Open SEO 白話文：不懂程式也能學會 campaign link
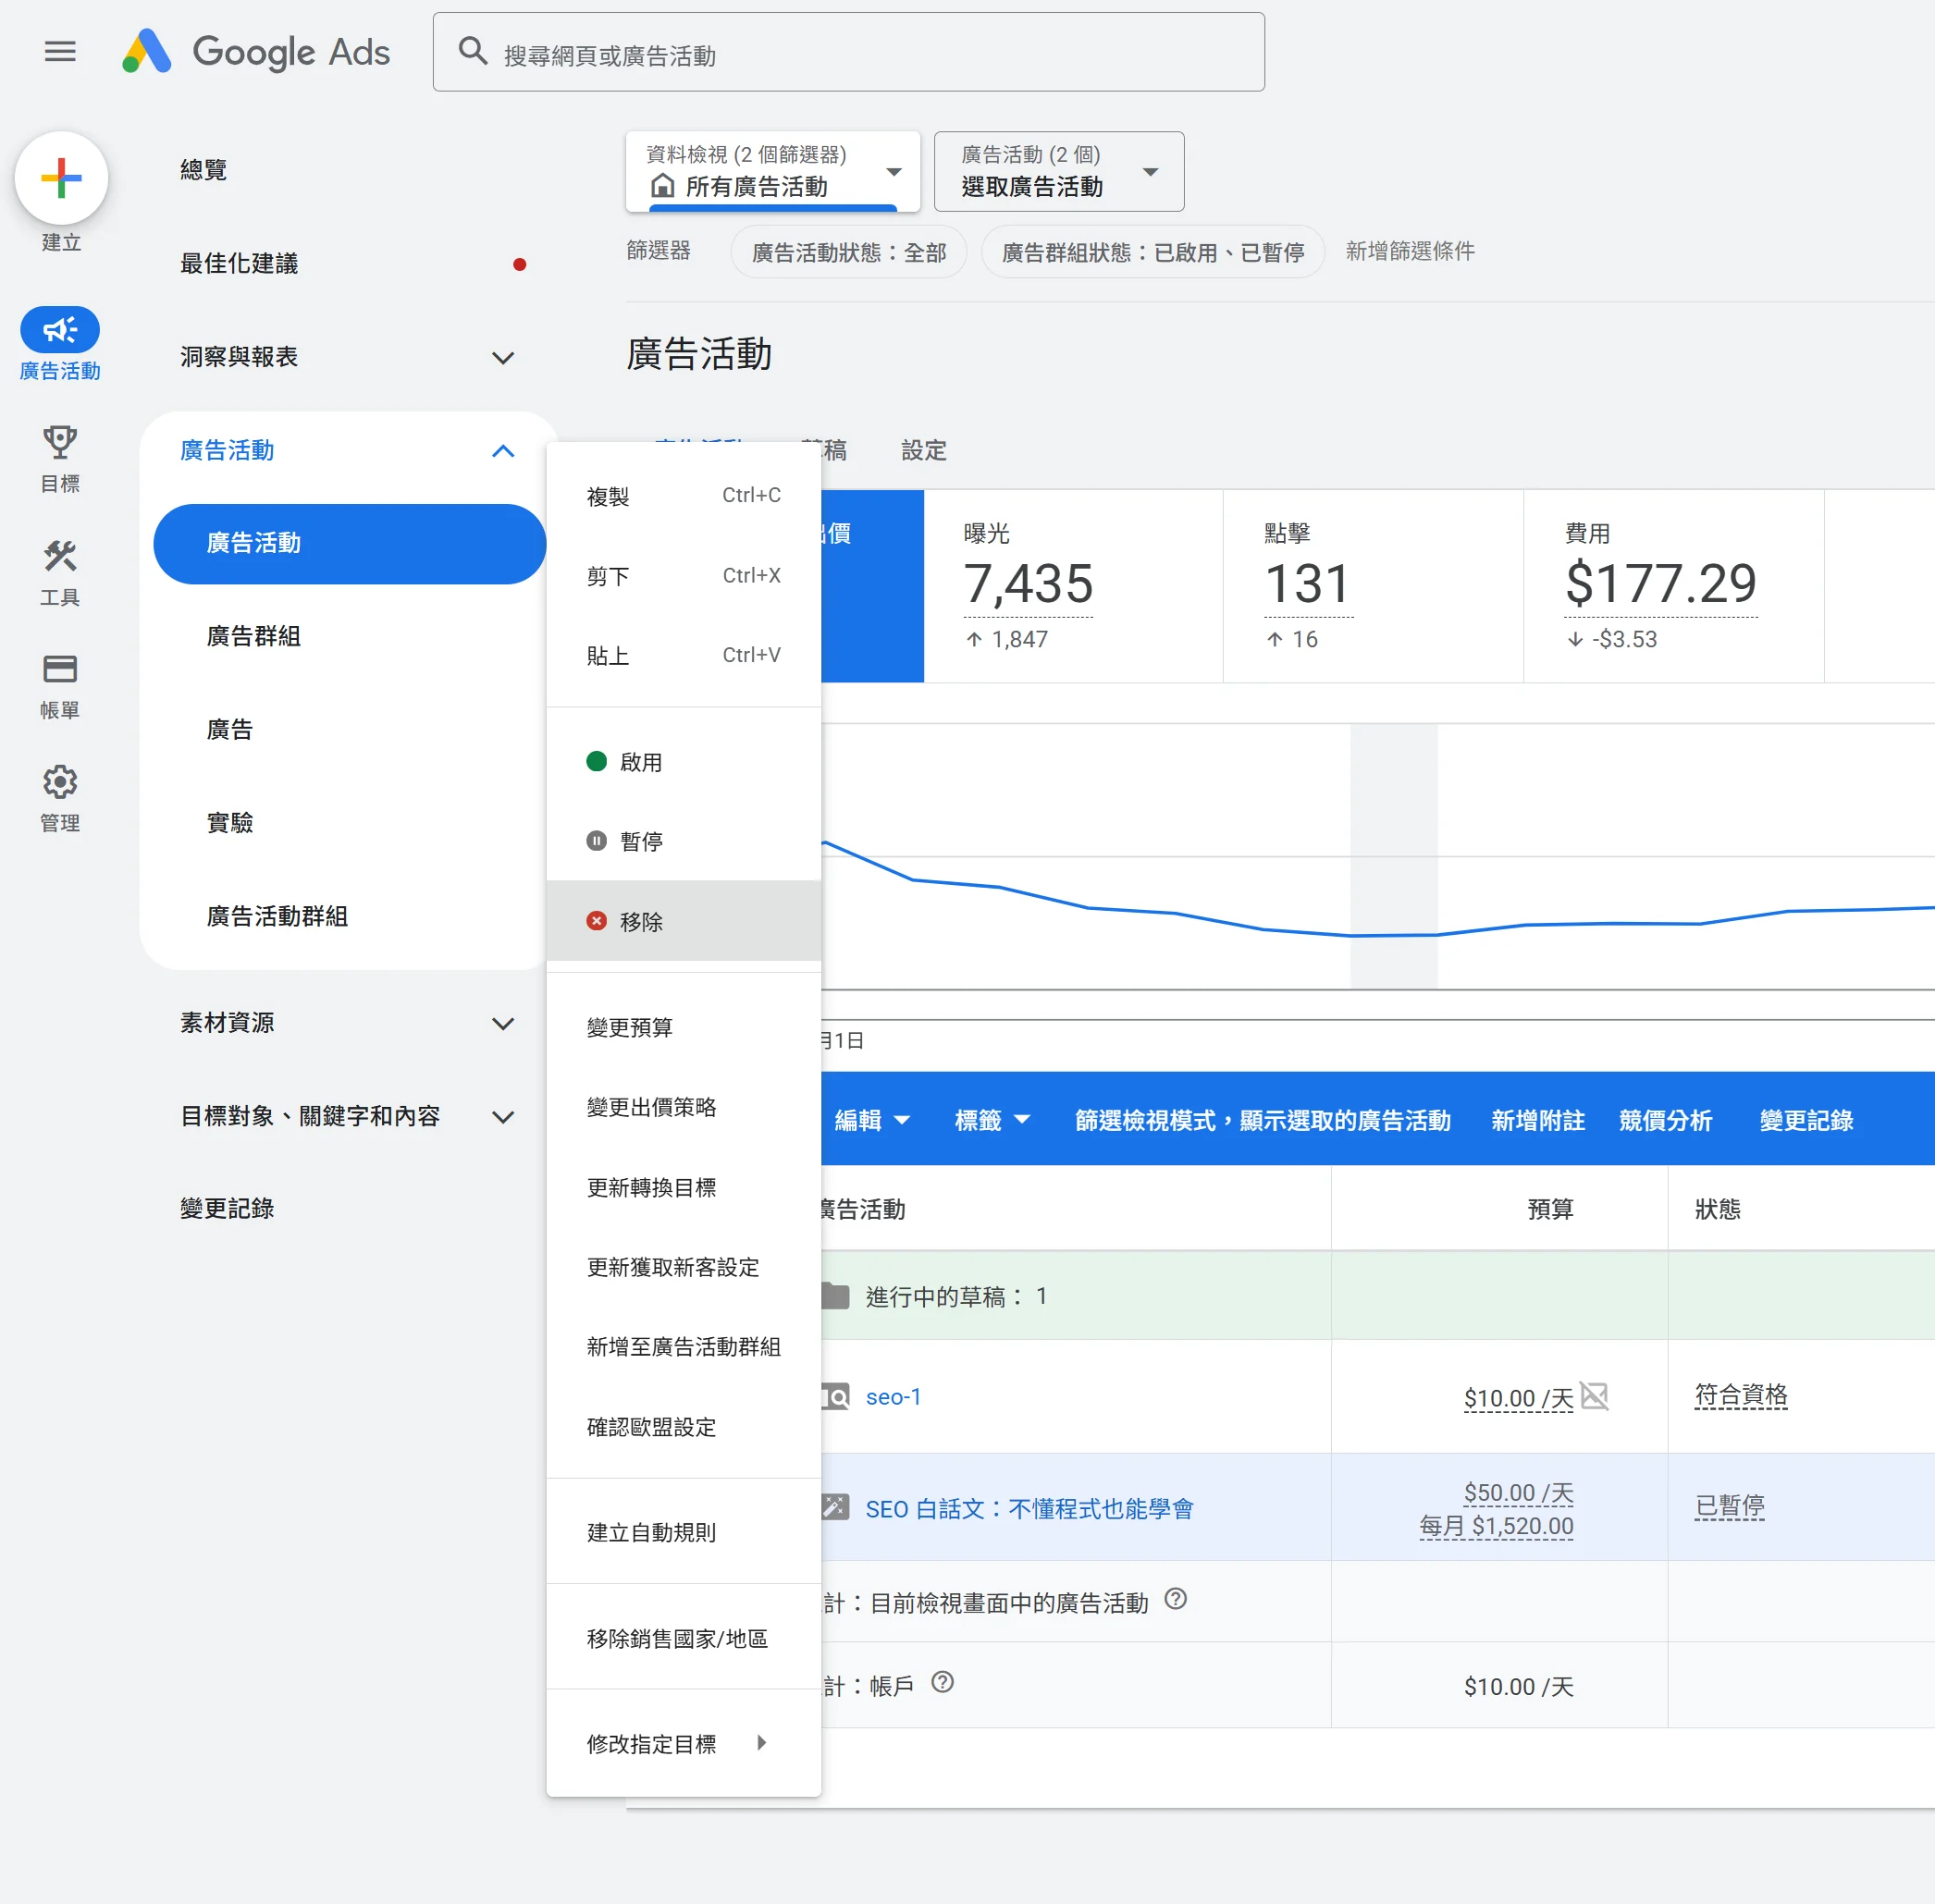The image size is (1935, 1904). (x=1030, y=1508)
